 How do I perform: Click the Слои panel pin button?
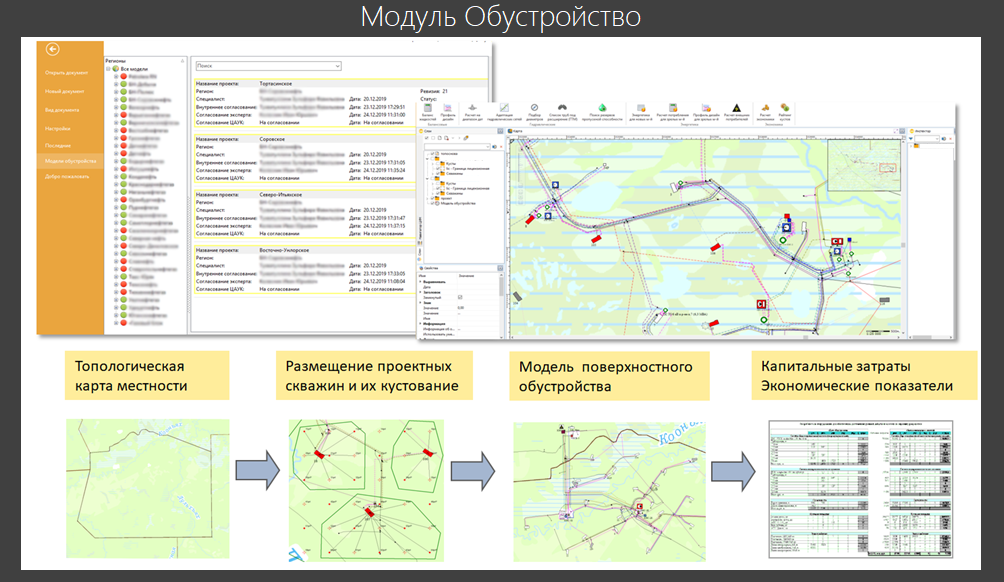pos(500,131)
